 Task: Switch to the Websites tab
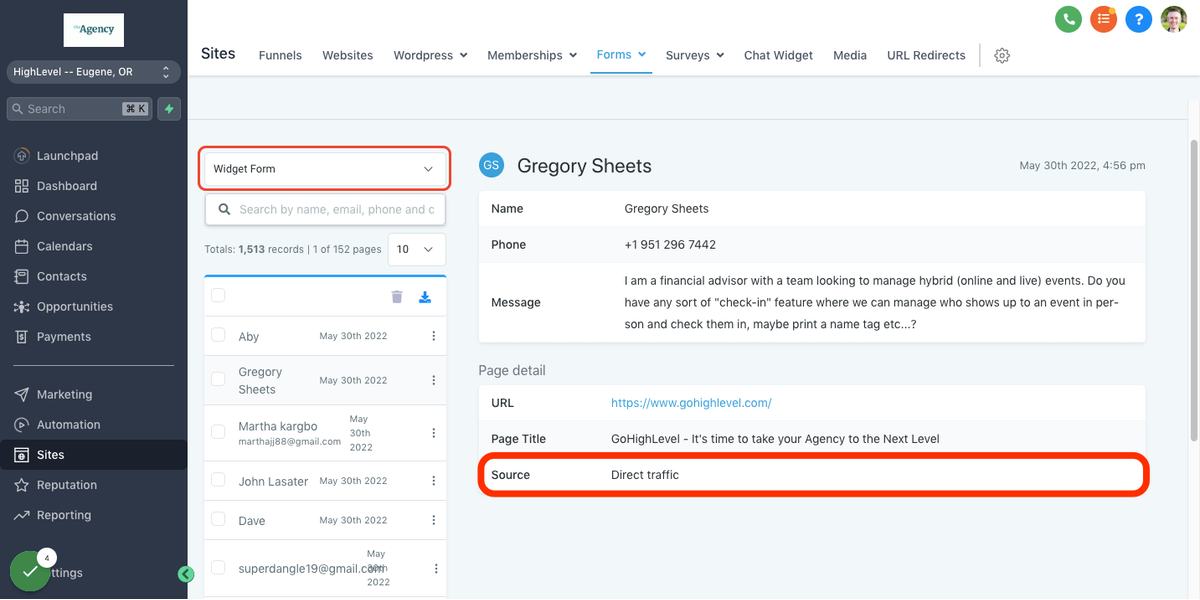tap(348, 56)
